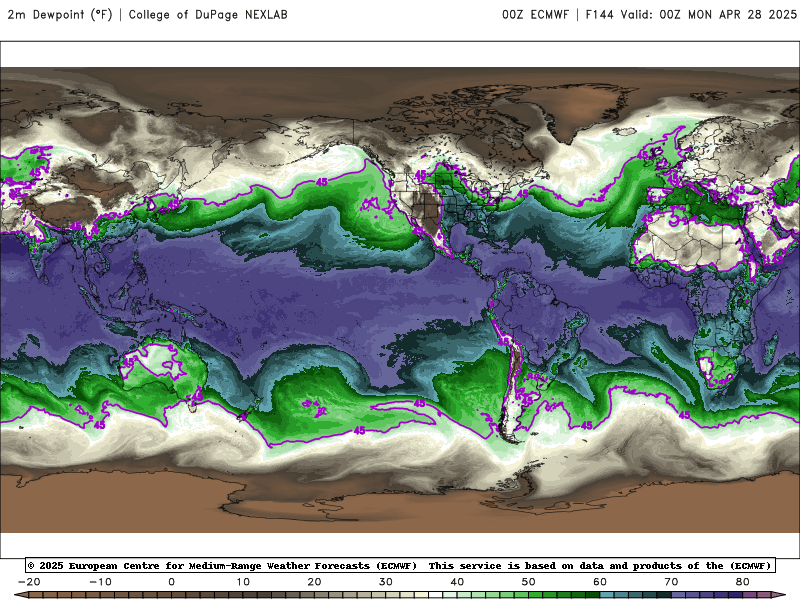Click the -20 color scale label

(29, 582)
